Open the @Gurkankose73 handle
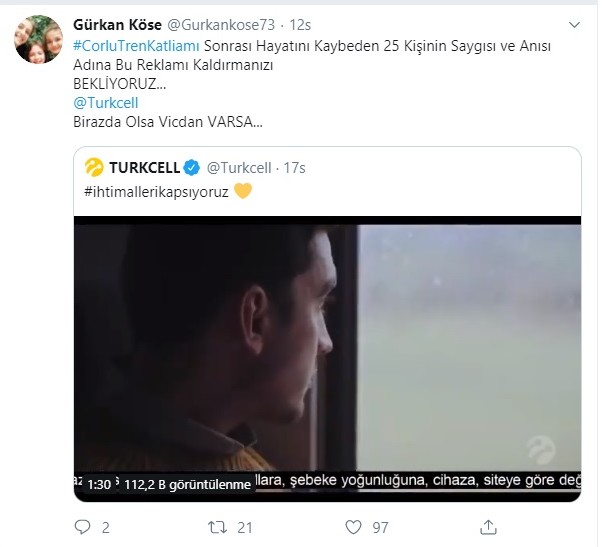The width and height of the screenshot is (608, 547). coord(221,25)
